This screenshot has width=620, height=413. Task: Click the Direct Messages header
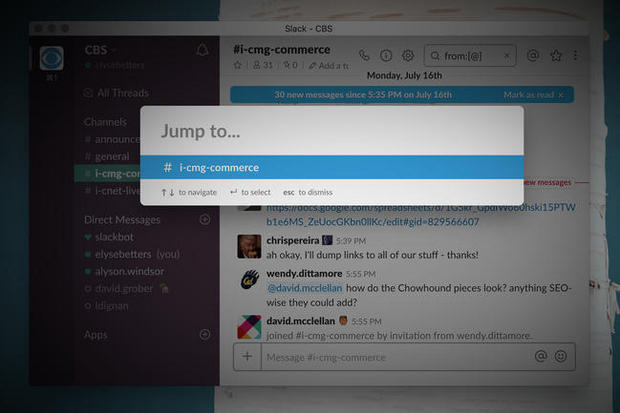(x=122, y=220)
